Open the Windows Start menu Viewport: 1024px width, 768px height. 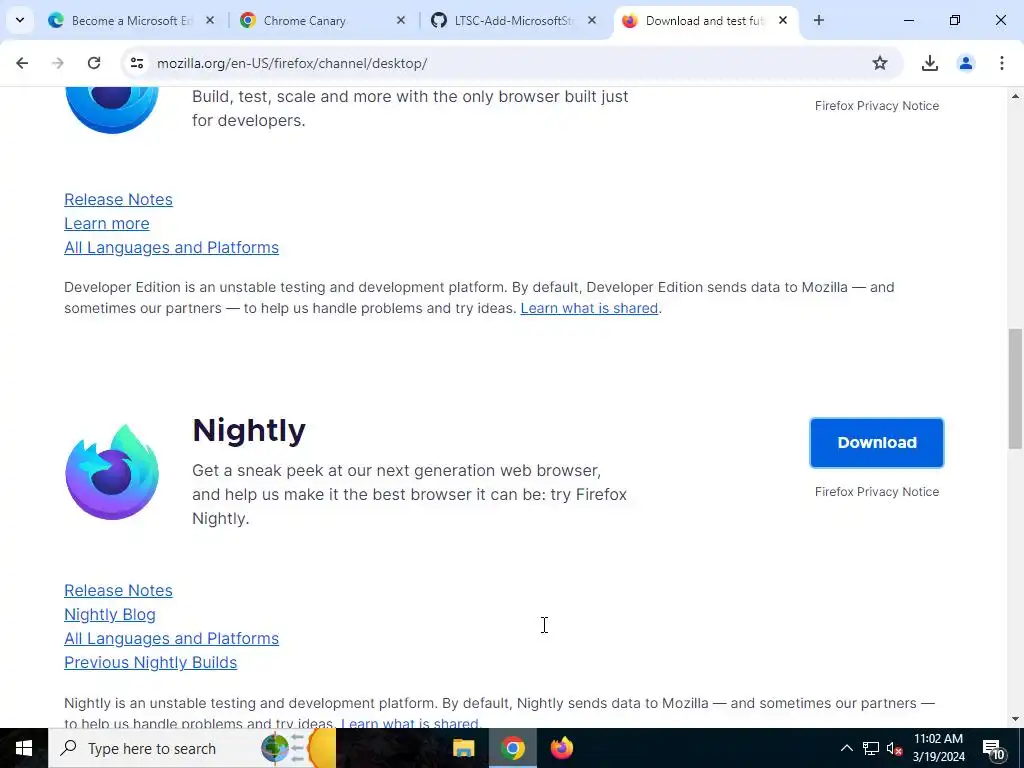pyautogui.click(x=24, y=748)
